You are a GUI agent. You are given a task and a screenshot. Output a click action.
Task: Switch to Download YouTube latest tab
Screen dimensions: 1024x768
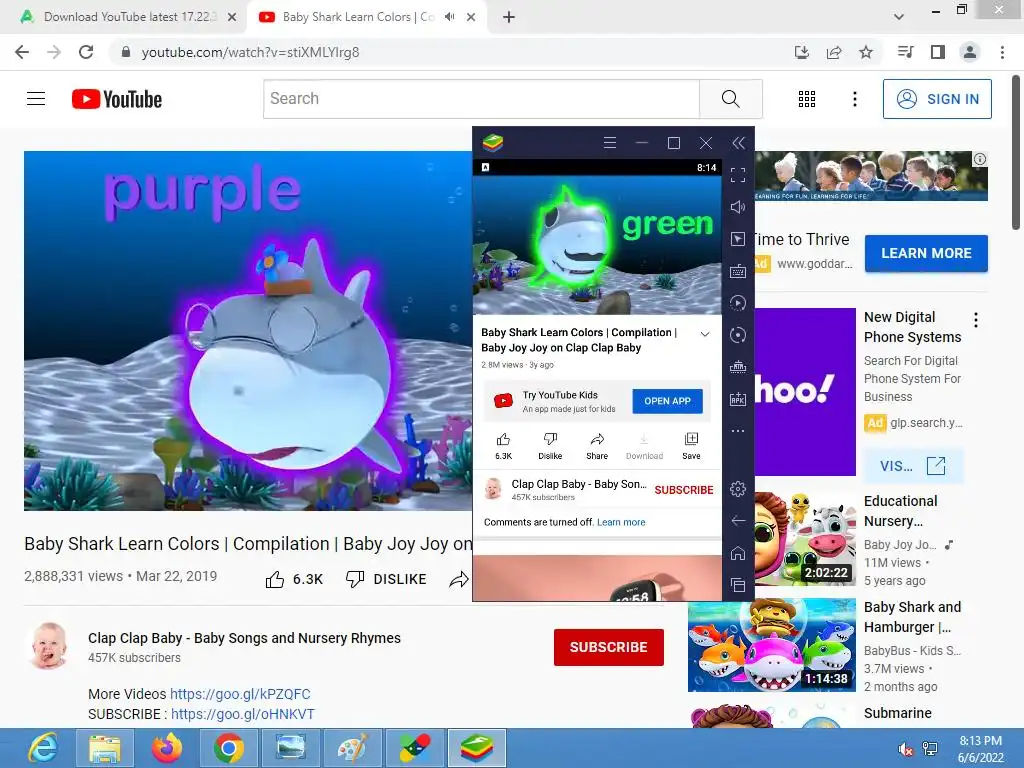pyautogui.click(x=127, y=17)
